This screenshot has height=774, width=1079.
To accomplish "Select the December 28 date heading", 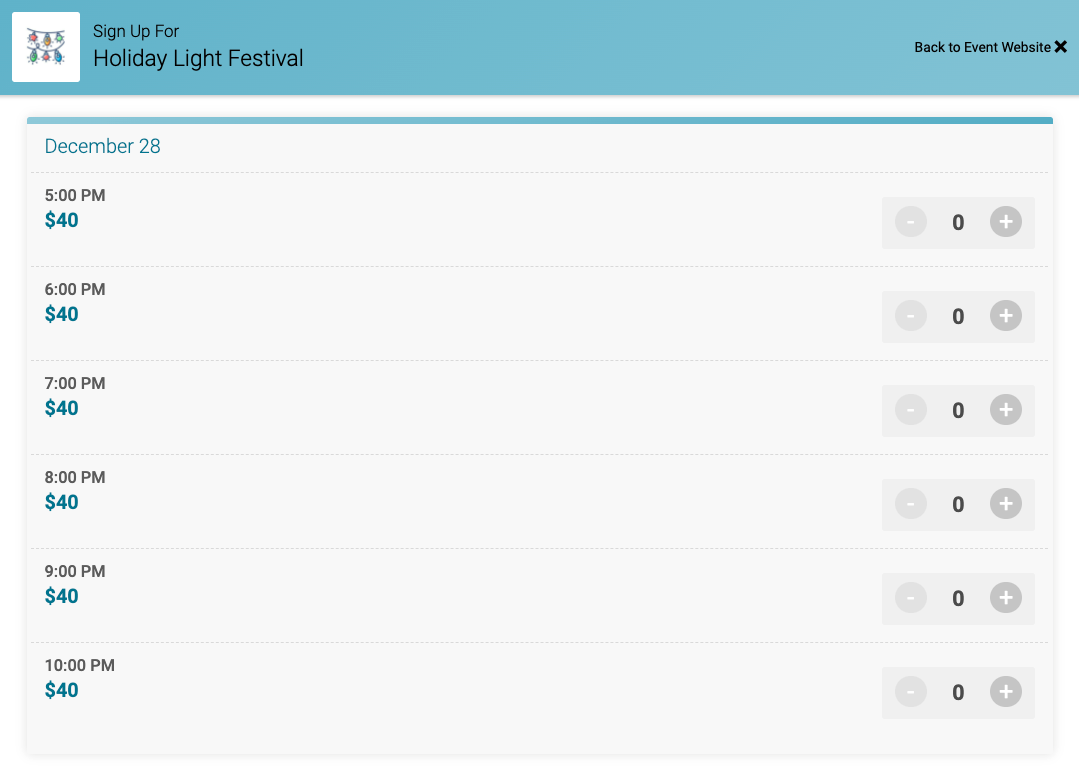I will click(x=103, y=146).
